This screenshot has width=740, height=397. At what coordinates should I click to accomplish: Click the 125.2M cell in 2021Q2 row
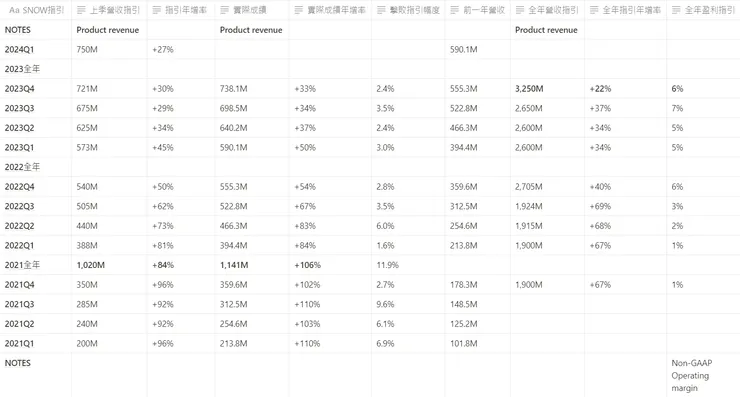tap(463, 324)
